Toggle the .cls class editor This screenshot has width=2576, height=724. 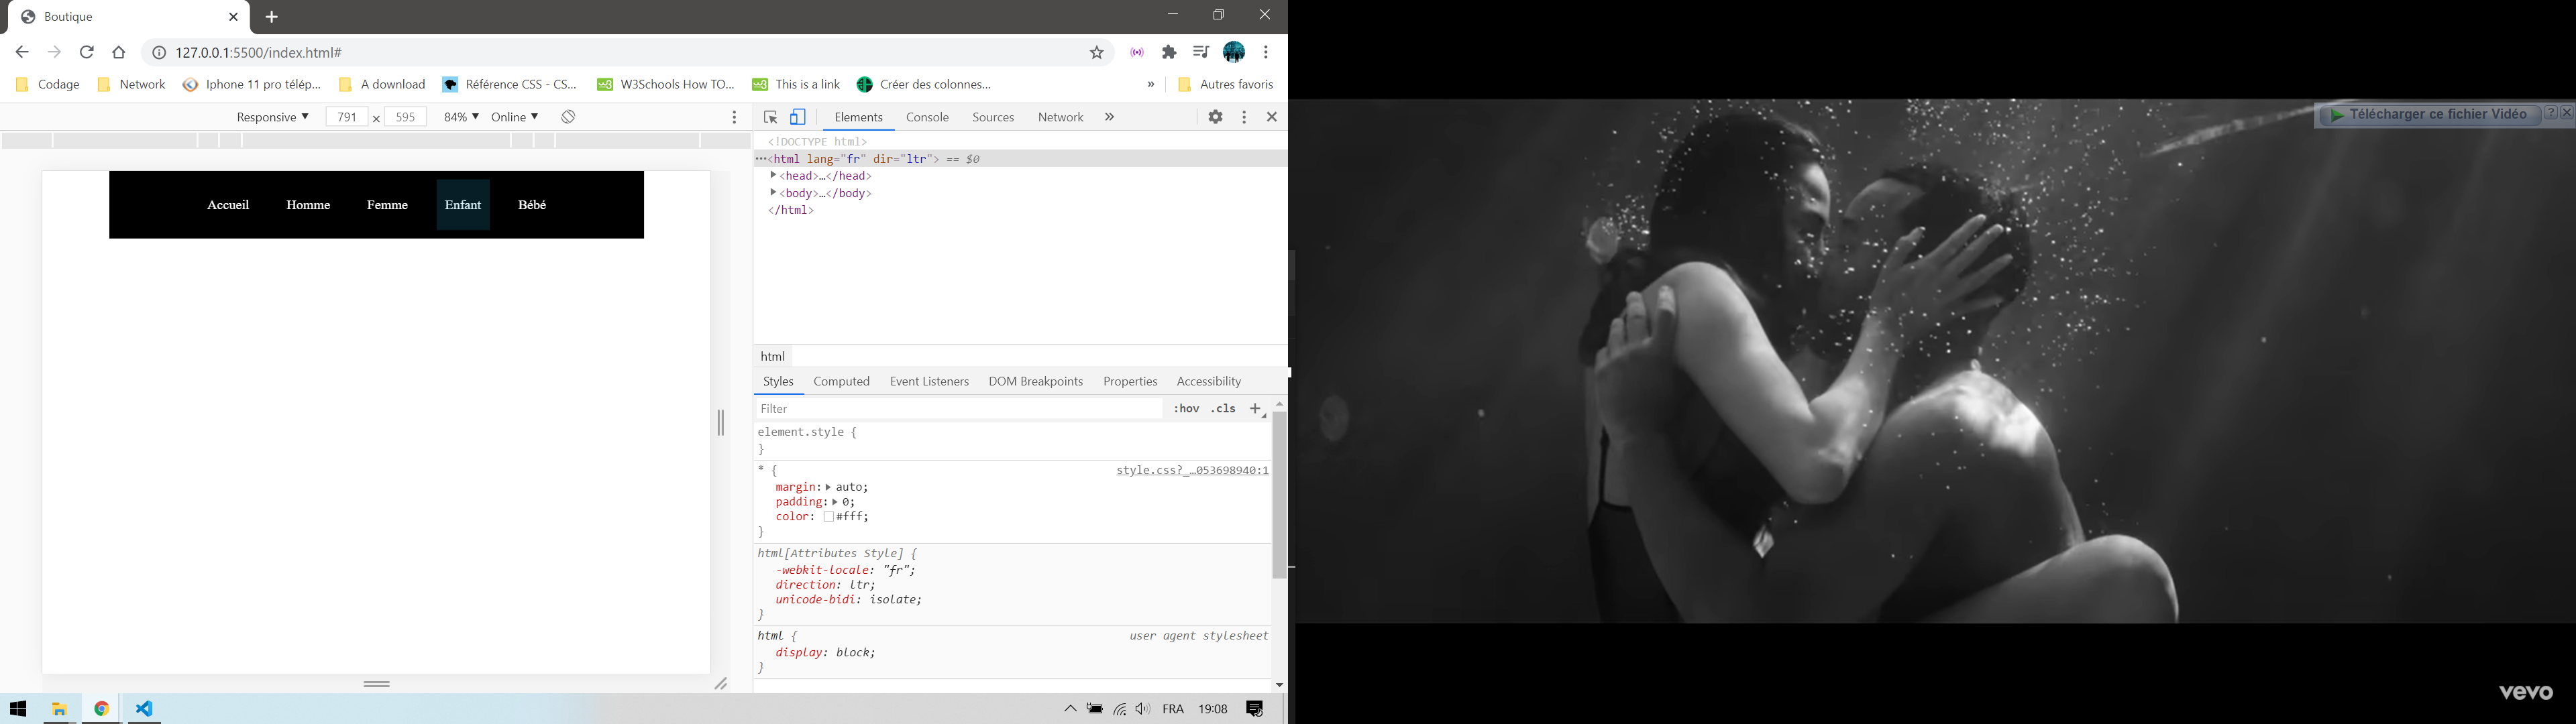1224,408
